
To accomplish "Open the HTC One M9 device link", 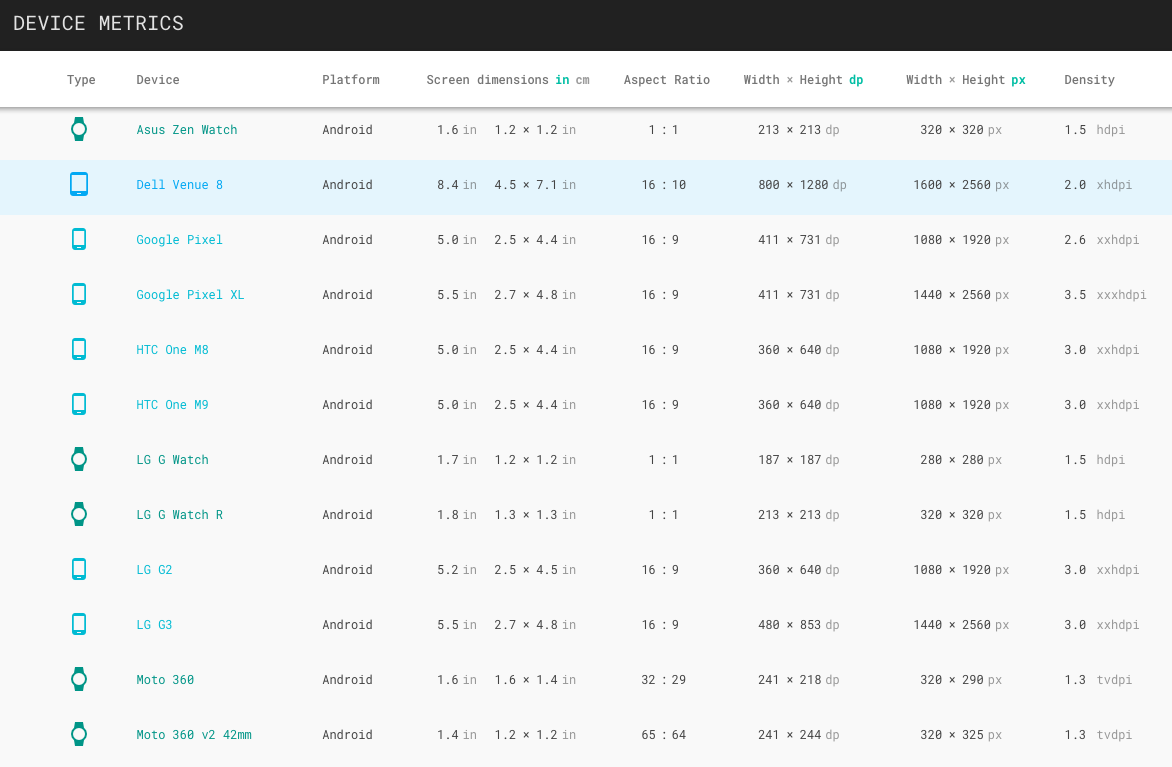I will [x=172, y=404].
